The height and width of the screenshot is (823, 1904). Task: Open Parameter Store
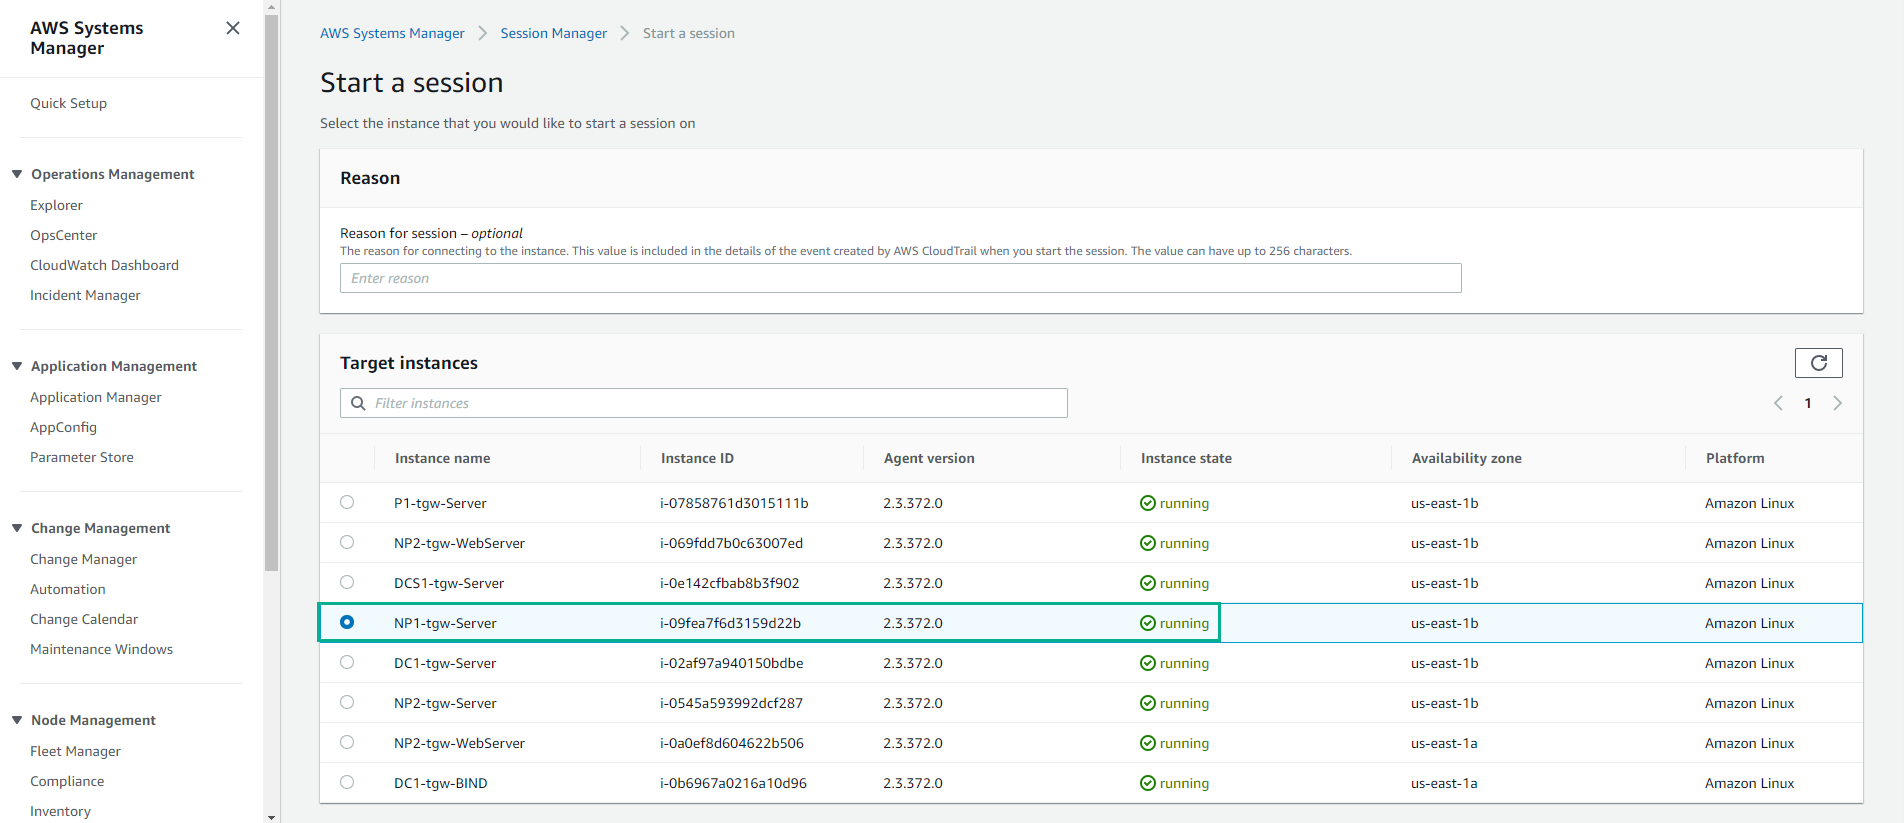pos(82,457)
